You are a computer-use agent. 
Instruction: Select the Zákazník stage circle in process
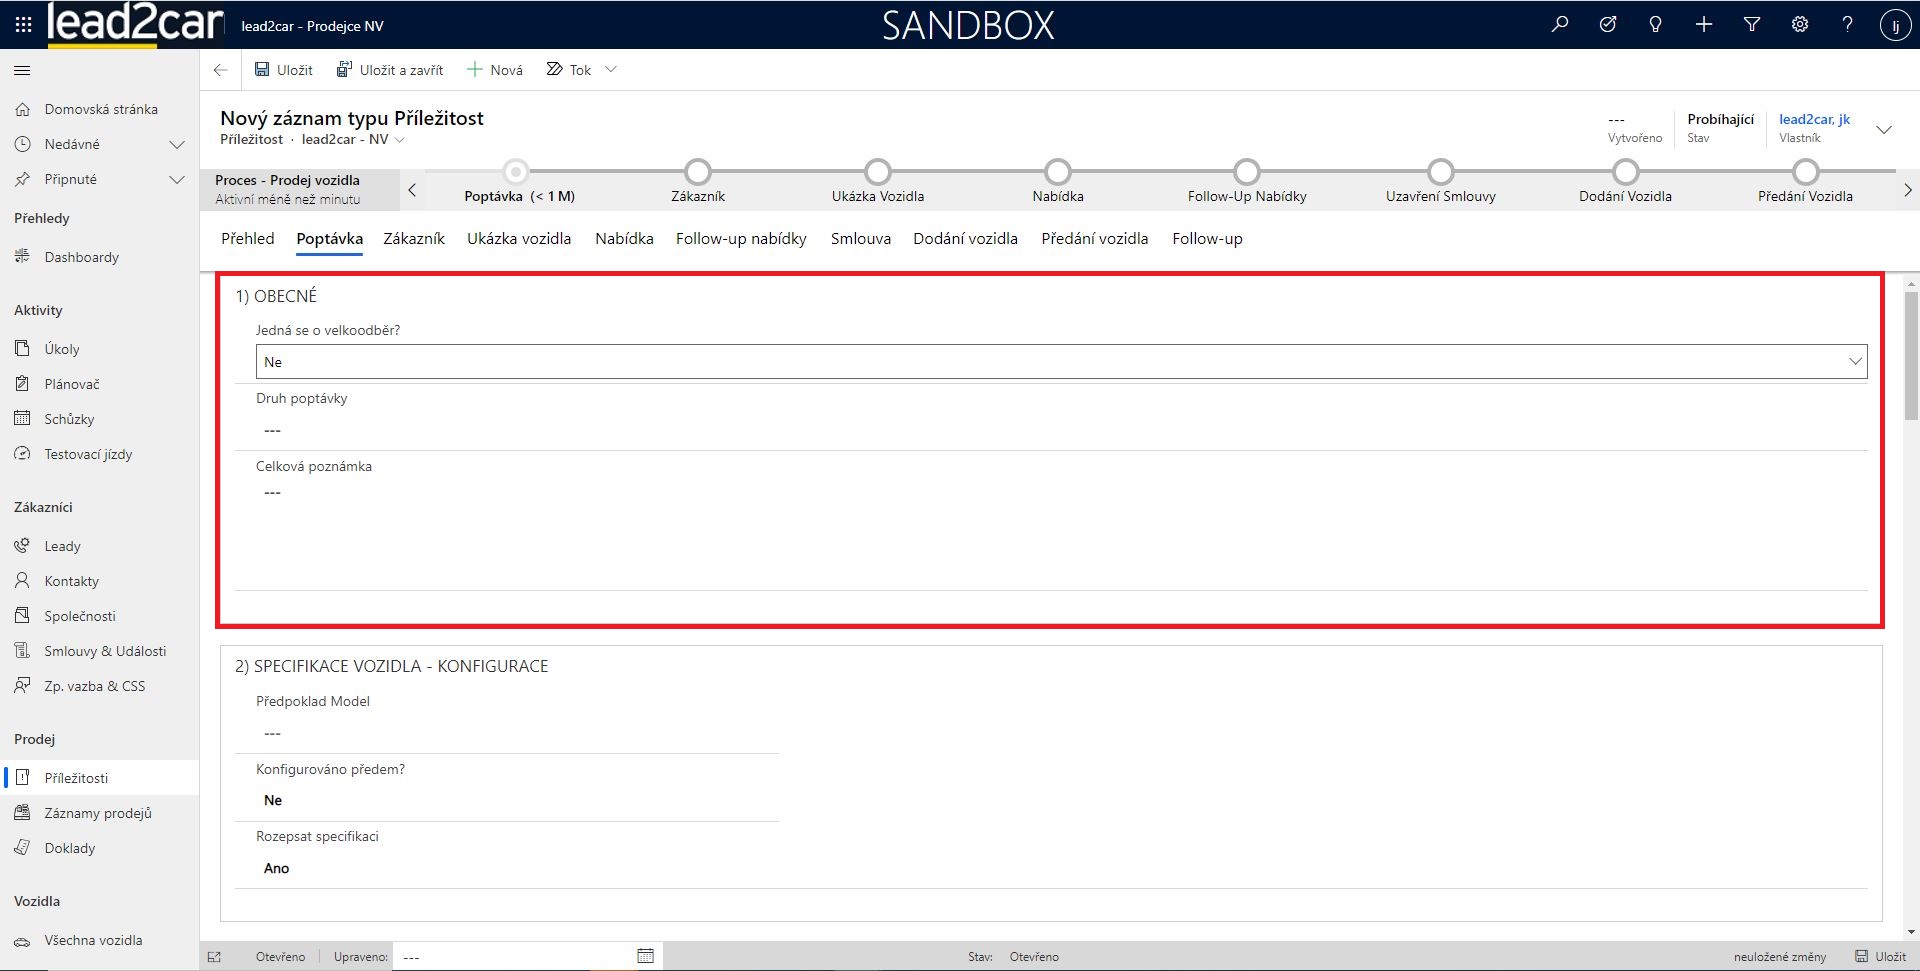click(698, 172)
